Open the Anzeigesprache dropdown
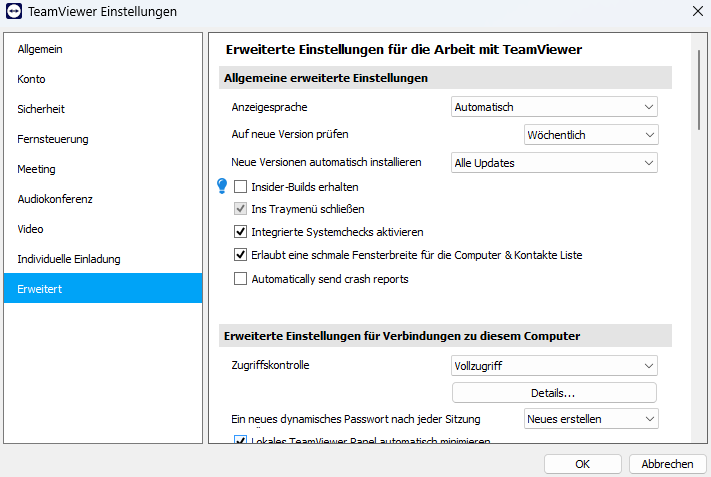This screenshot has height=477, width=711. pos(554,107)
